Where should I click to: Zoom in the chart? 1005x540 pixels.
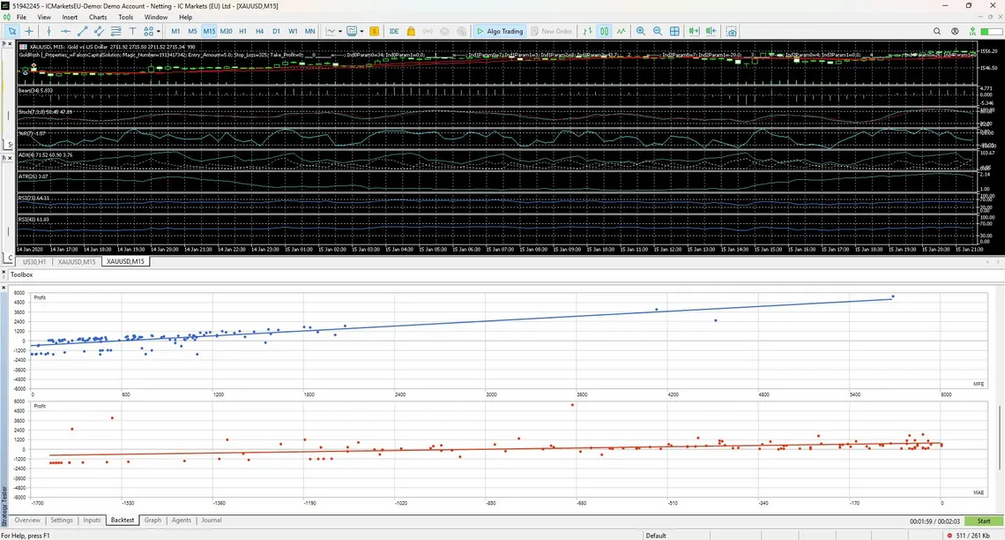[640, 31]
